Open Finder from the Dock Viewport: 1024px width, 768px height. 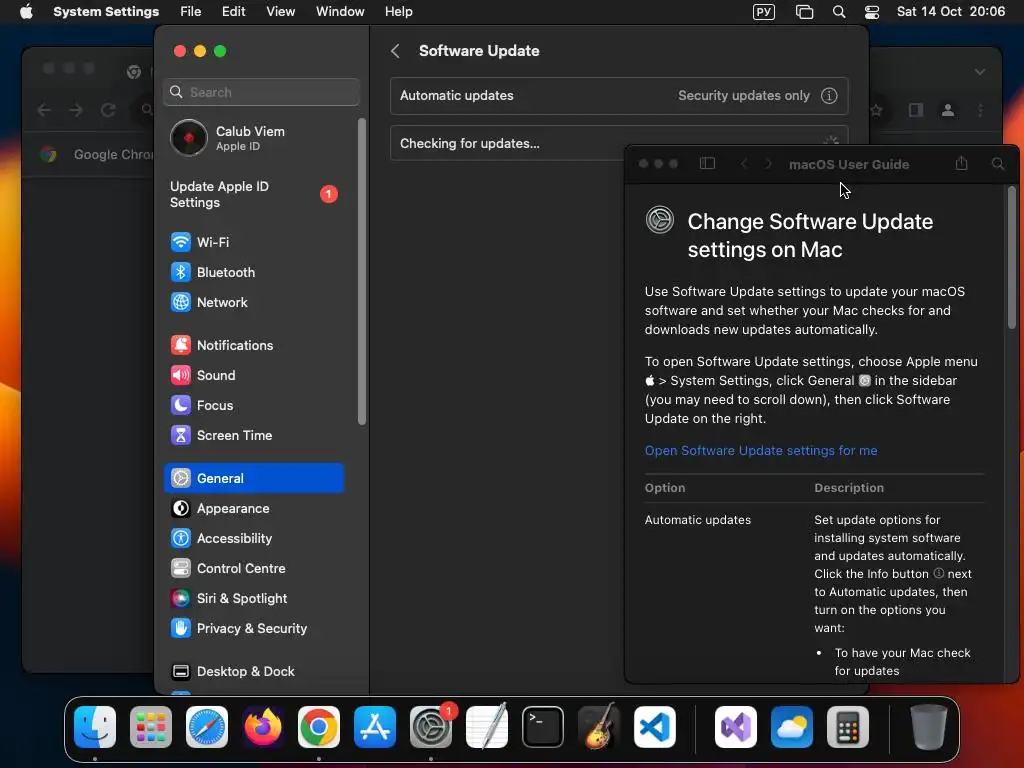pos(95,727)
